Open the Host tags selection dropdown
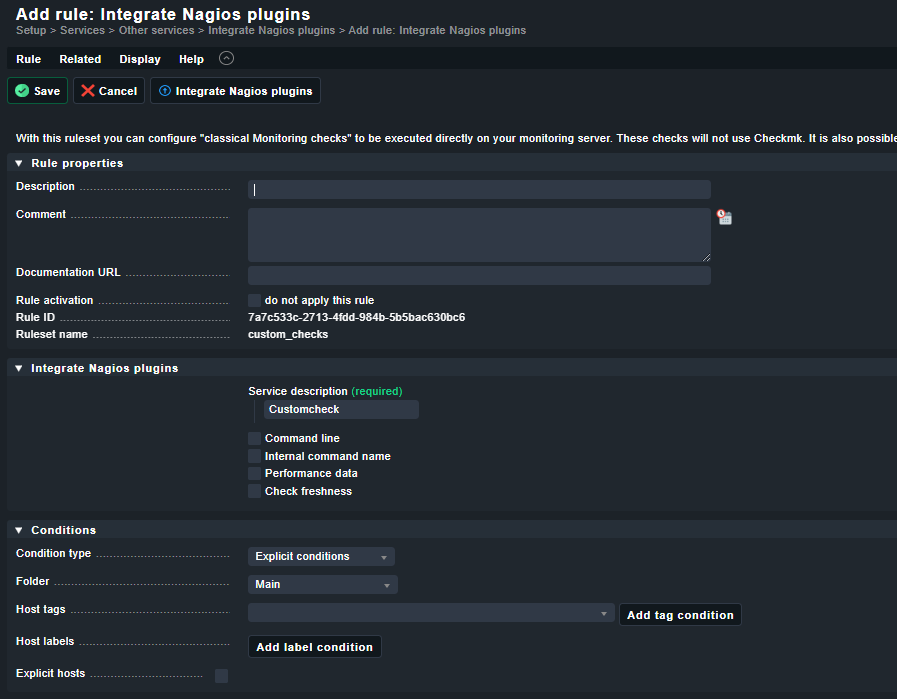 [430, 614]
